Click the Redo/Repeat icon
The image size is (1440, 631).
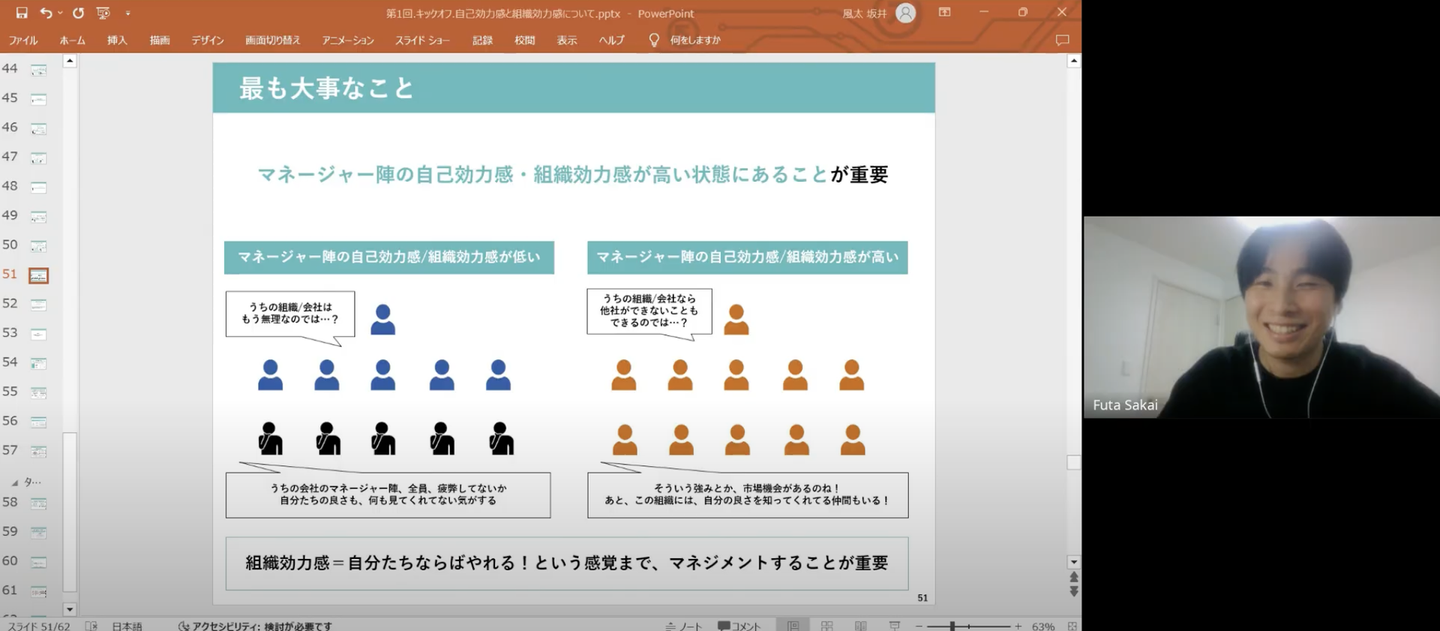point(78,13)
